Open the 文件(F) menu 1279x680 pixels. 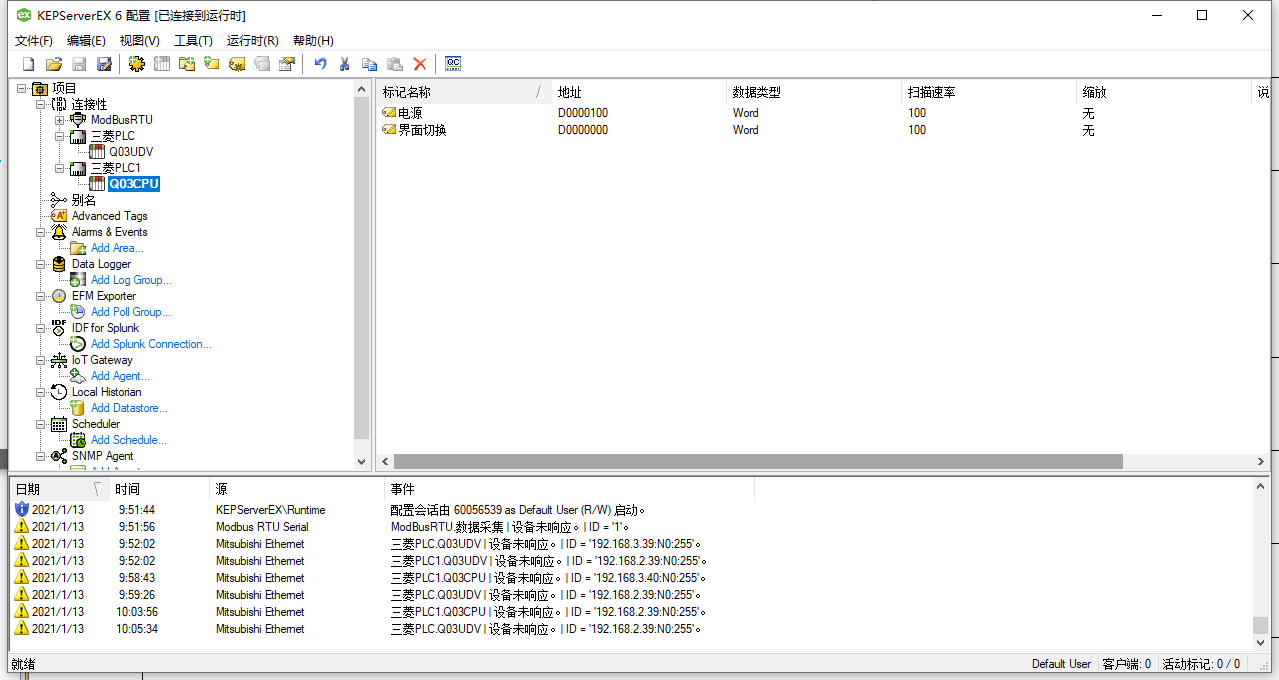(34, 41)
